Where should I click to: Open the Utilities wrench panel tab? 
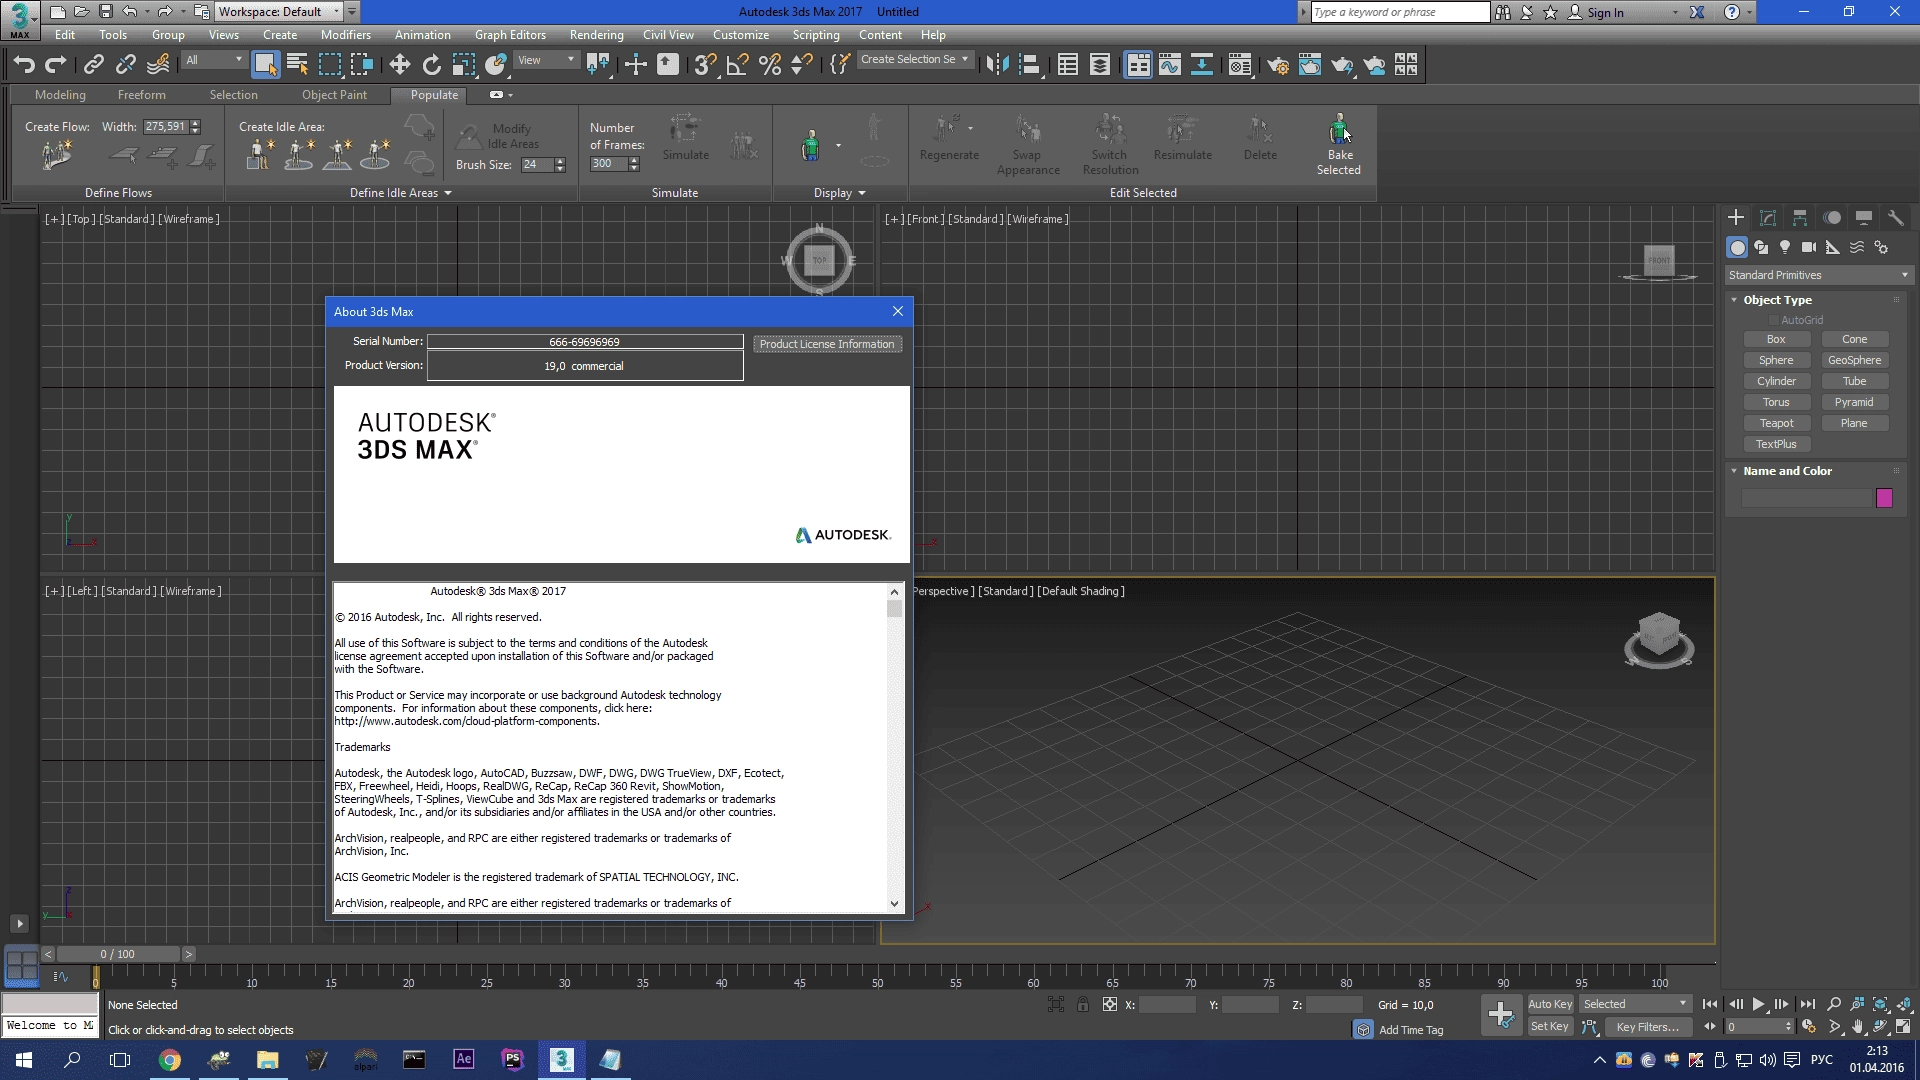1895,218
